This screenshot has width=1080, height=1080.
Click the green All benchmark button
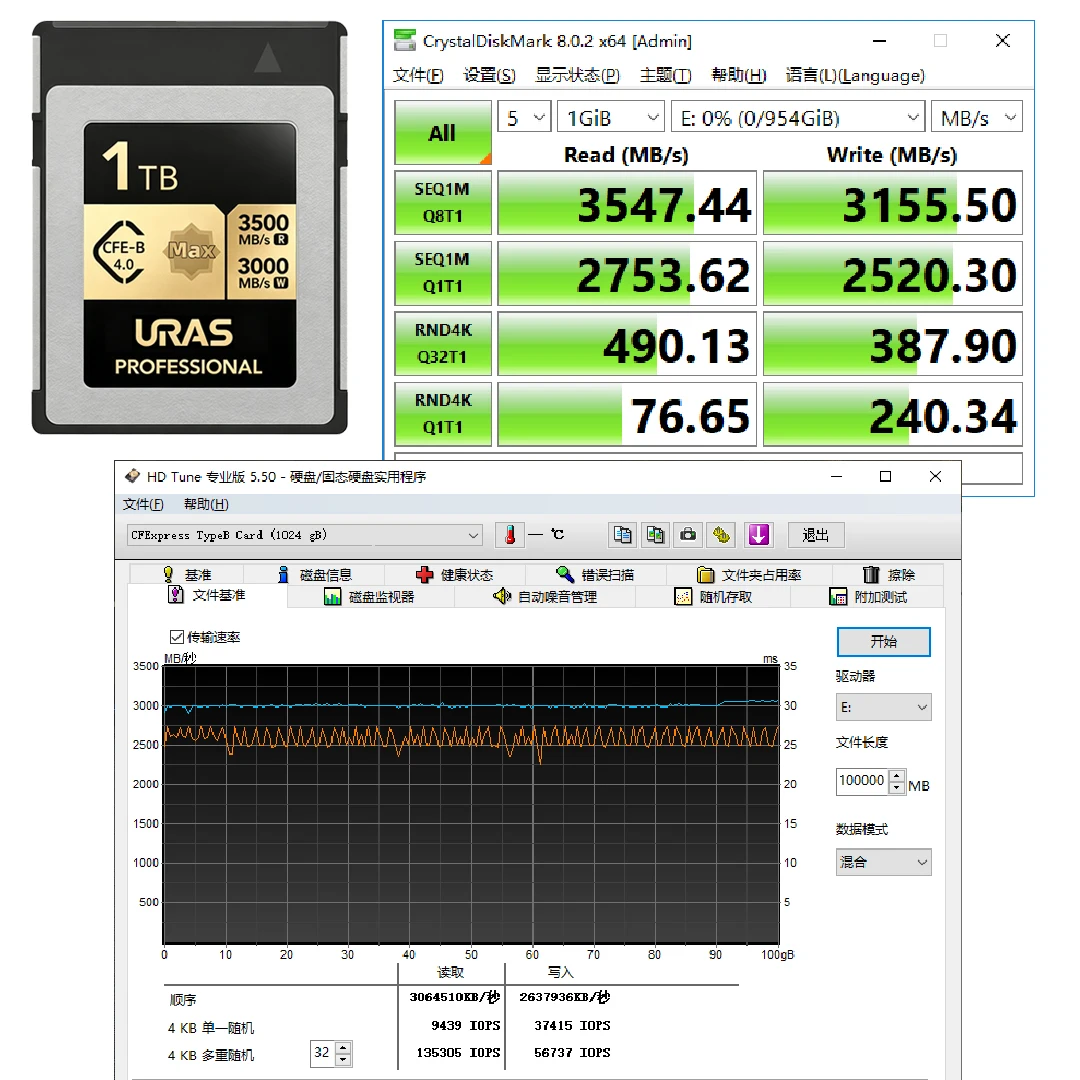[x=443, y=132]
